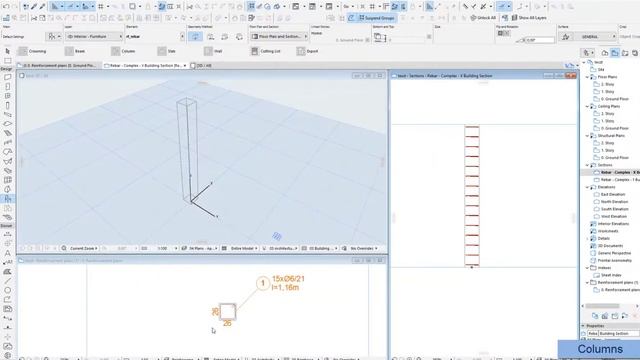Collapse the Properties panel header

(583, 326)
